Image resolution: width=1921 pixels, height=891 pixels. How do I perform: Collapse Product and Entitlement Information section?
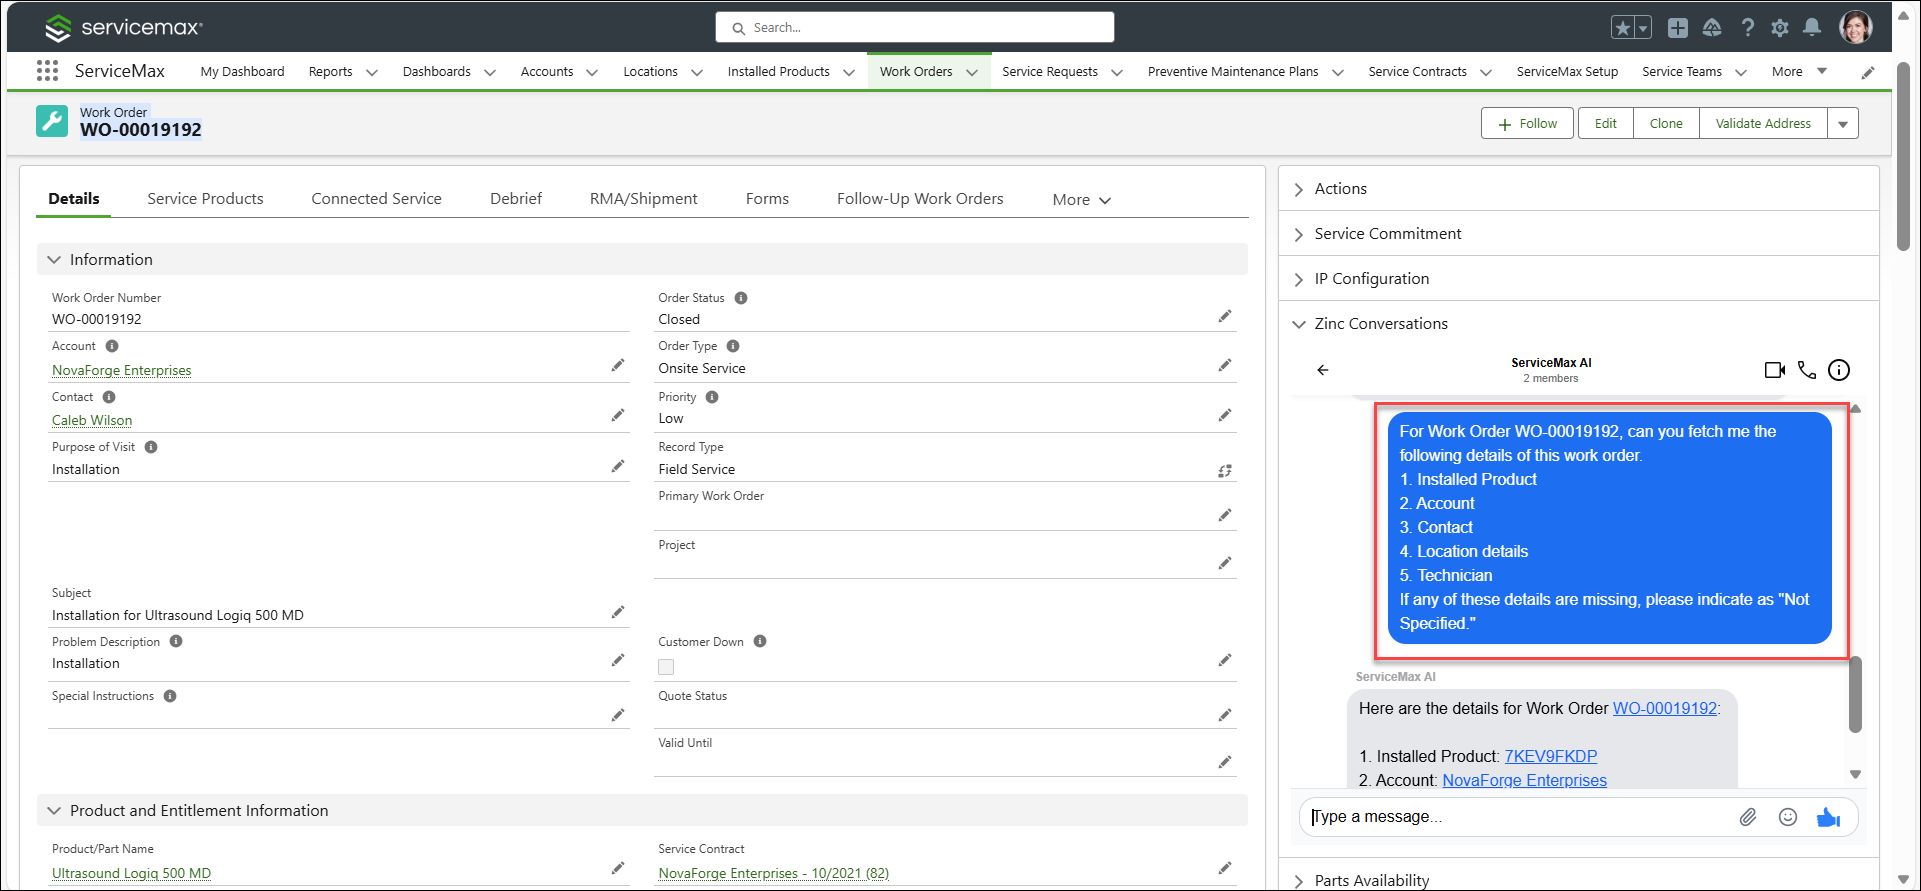54,811
